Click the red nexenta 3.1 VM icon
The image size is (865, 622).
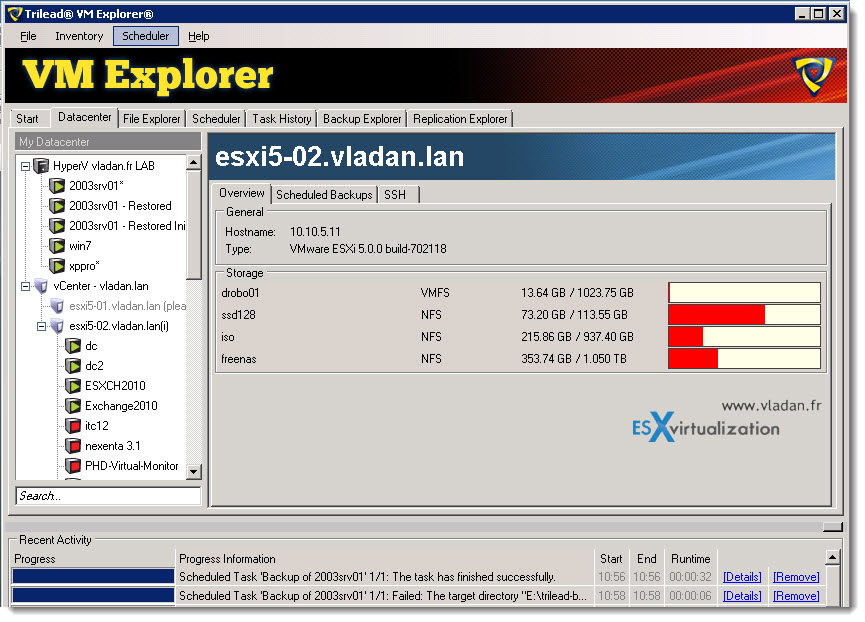point(73,446)
